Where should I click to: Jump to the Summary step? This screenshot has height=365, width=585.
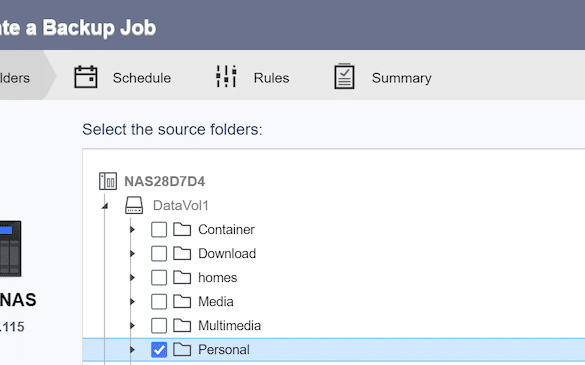coord(383,77)
